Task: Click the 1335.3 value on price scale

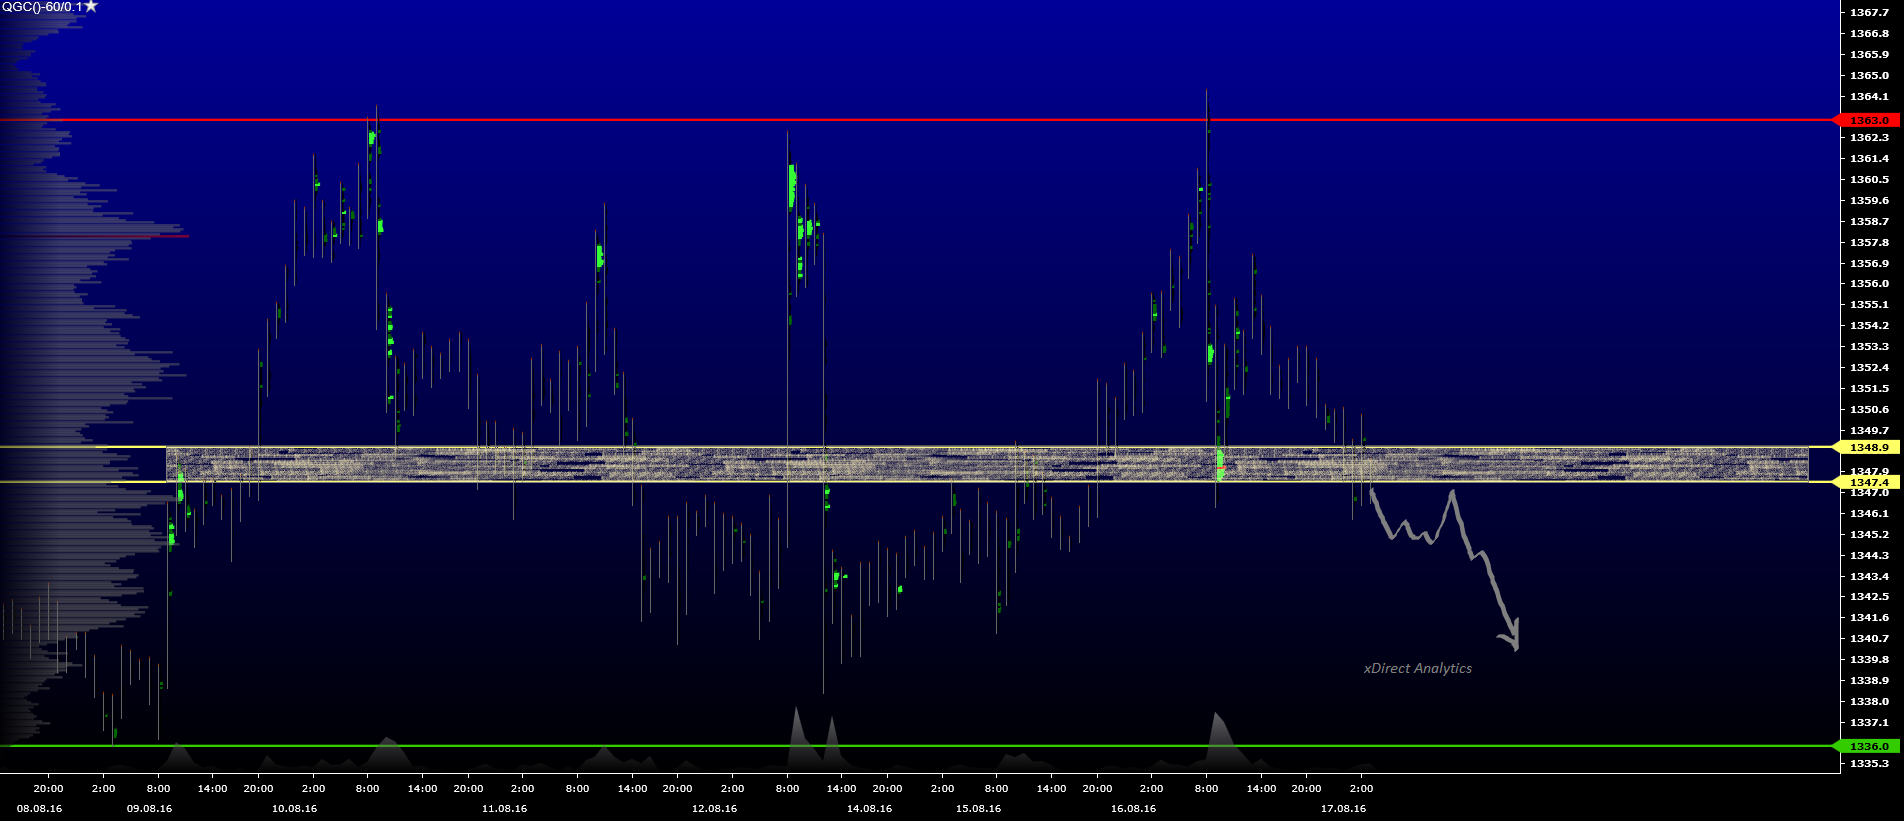Action: (x=1869, y=763)
